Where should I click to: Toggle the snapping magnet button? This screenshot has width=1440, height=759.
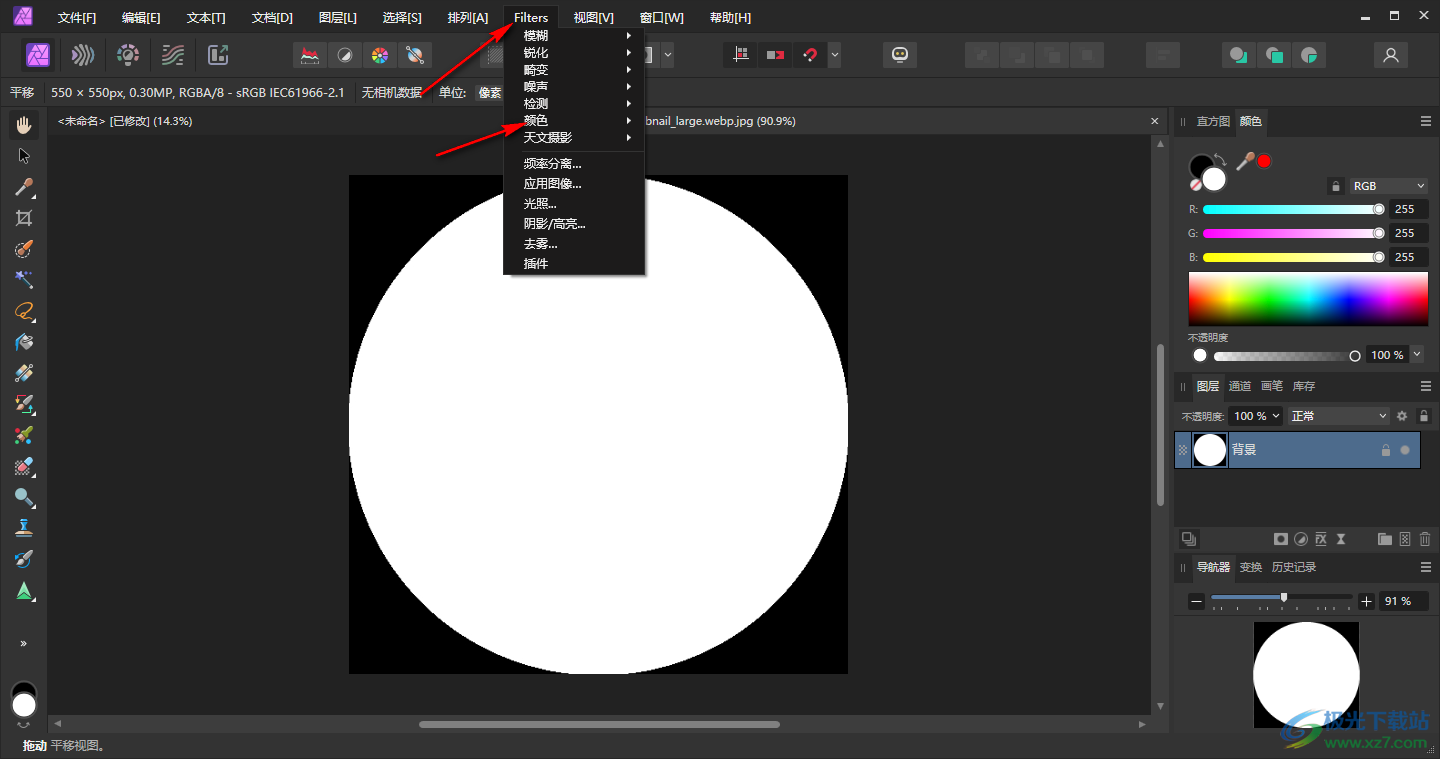click(x=810, y=55)
